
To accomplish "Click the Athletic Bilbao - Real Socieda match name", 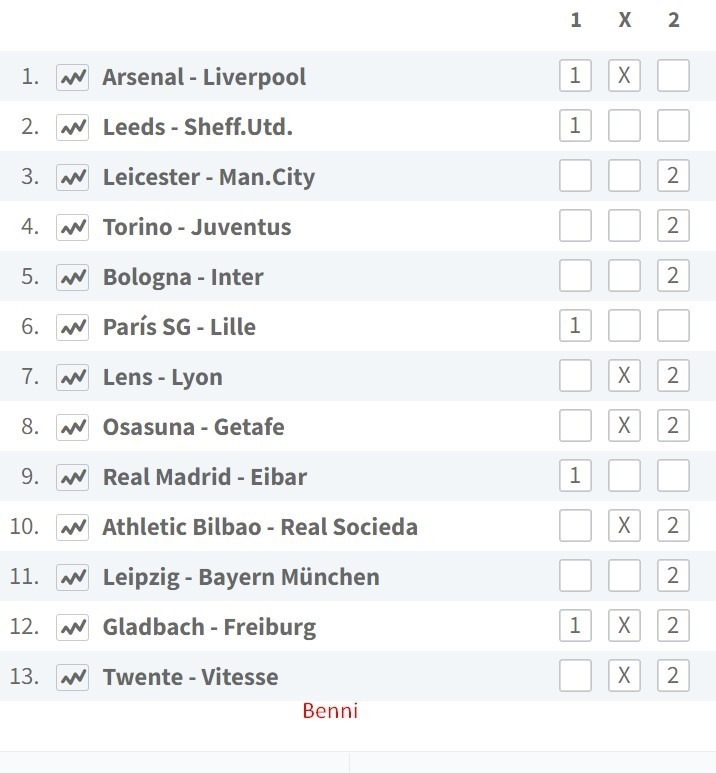I will click(260, 527).
